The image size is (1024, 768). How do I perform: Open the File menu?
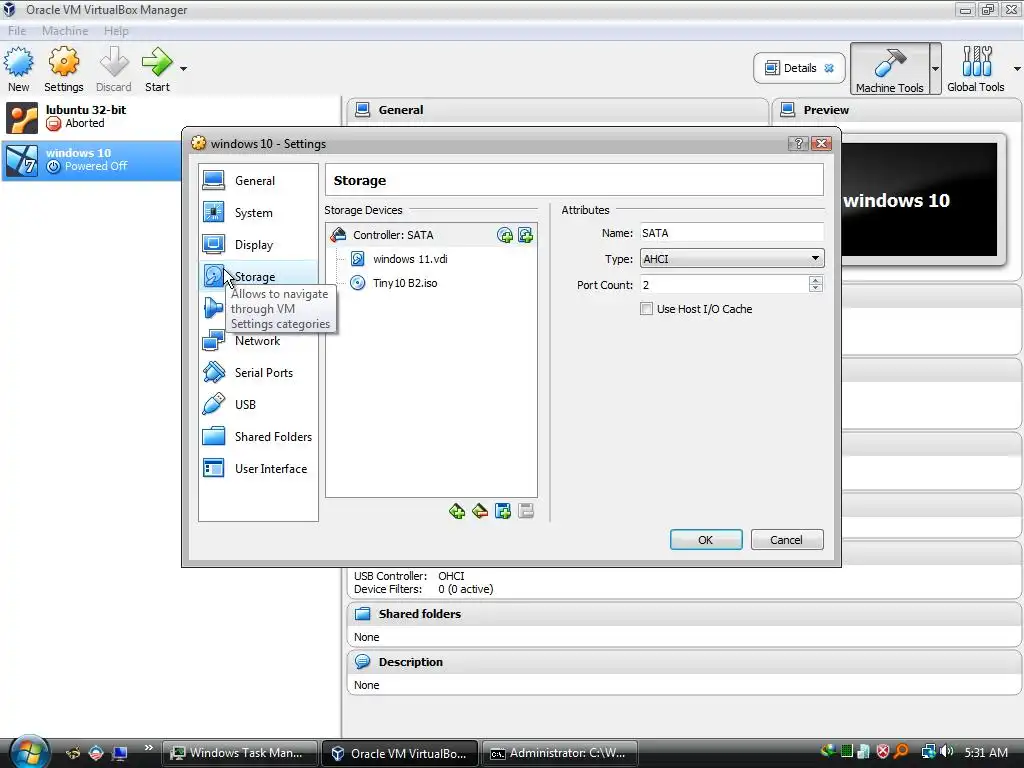pos(17,31)
